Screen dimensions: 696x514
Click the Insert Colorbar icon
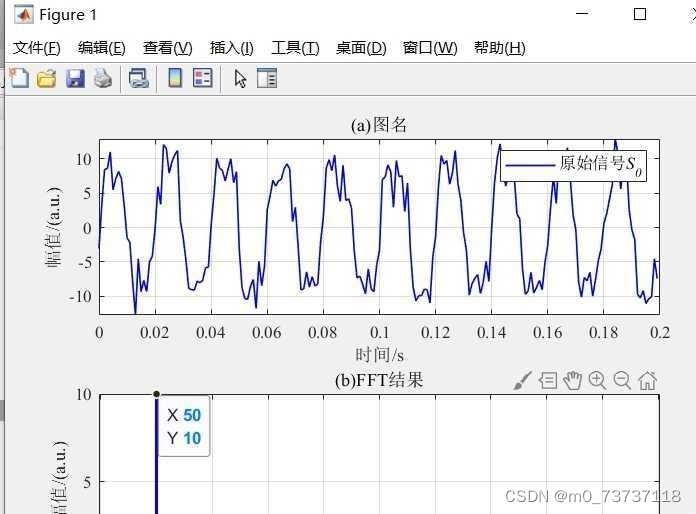175,79
